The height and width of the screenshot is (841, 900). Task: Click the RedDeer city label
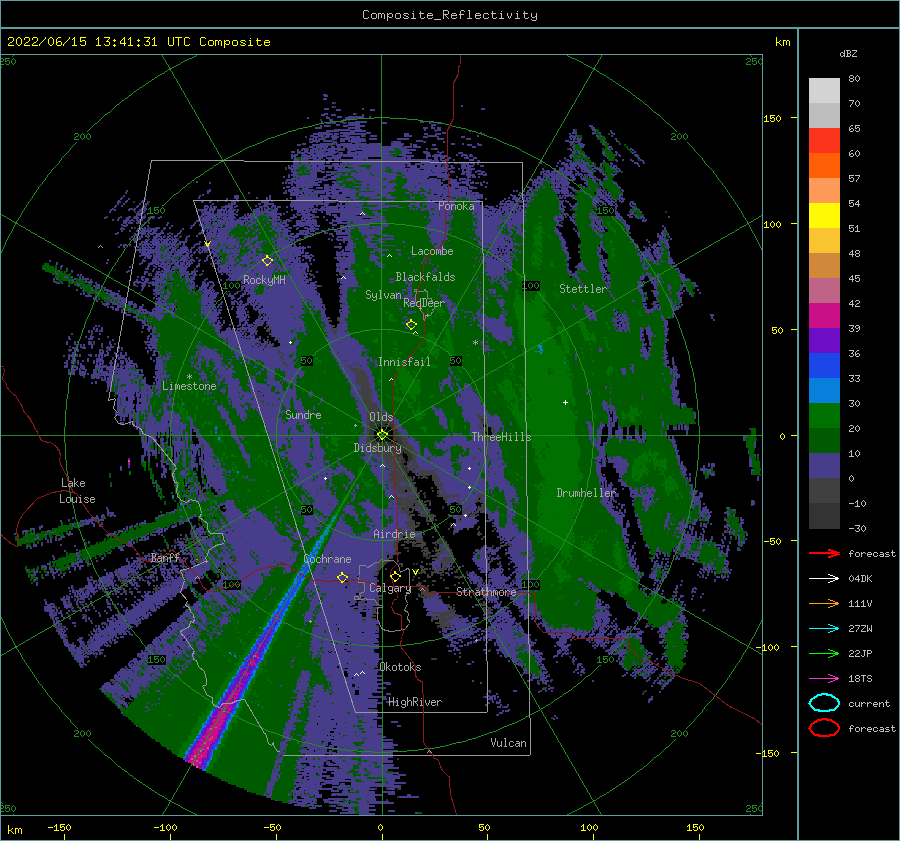pos(424,303)
